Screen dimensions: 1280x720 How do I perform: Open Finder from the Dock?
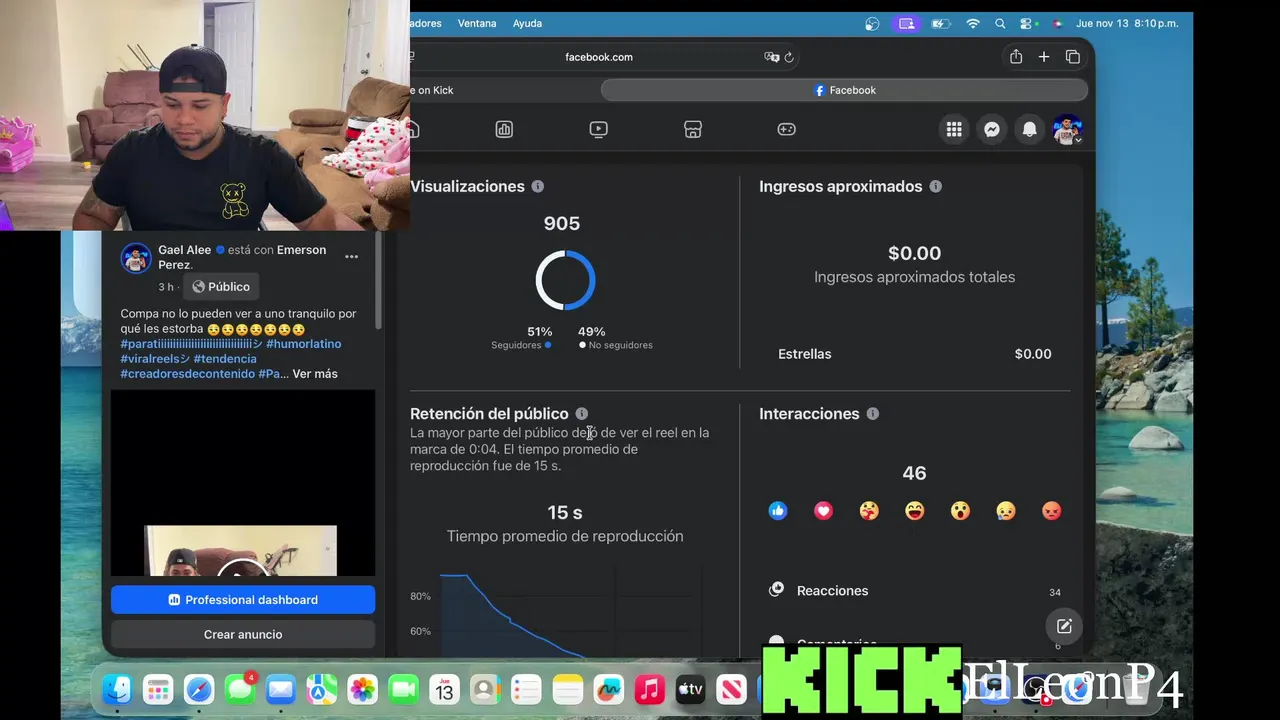[117, 689]
